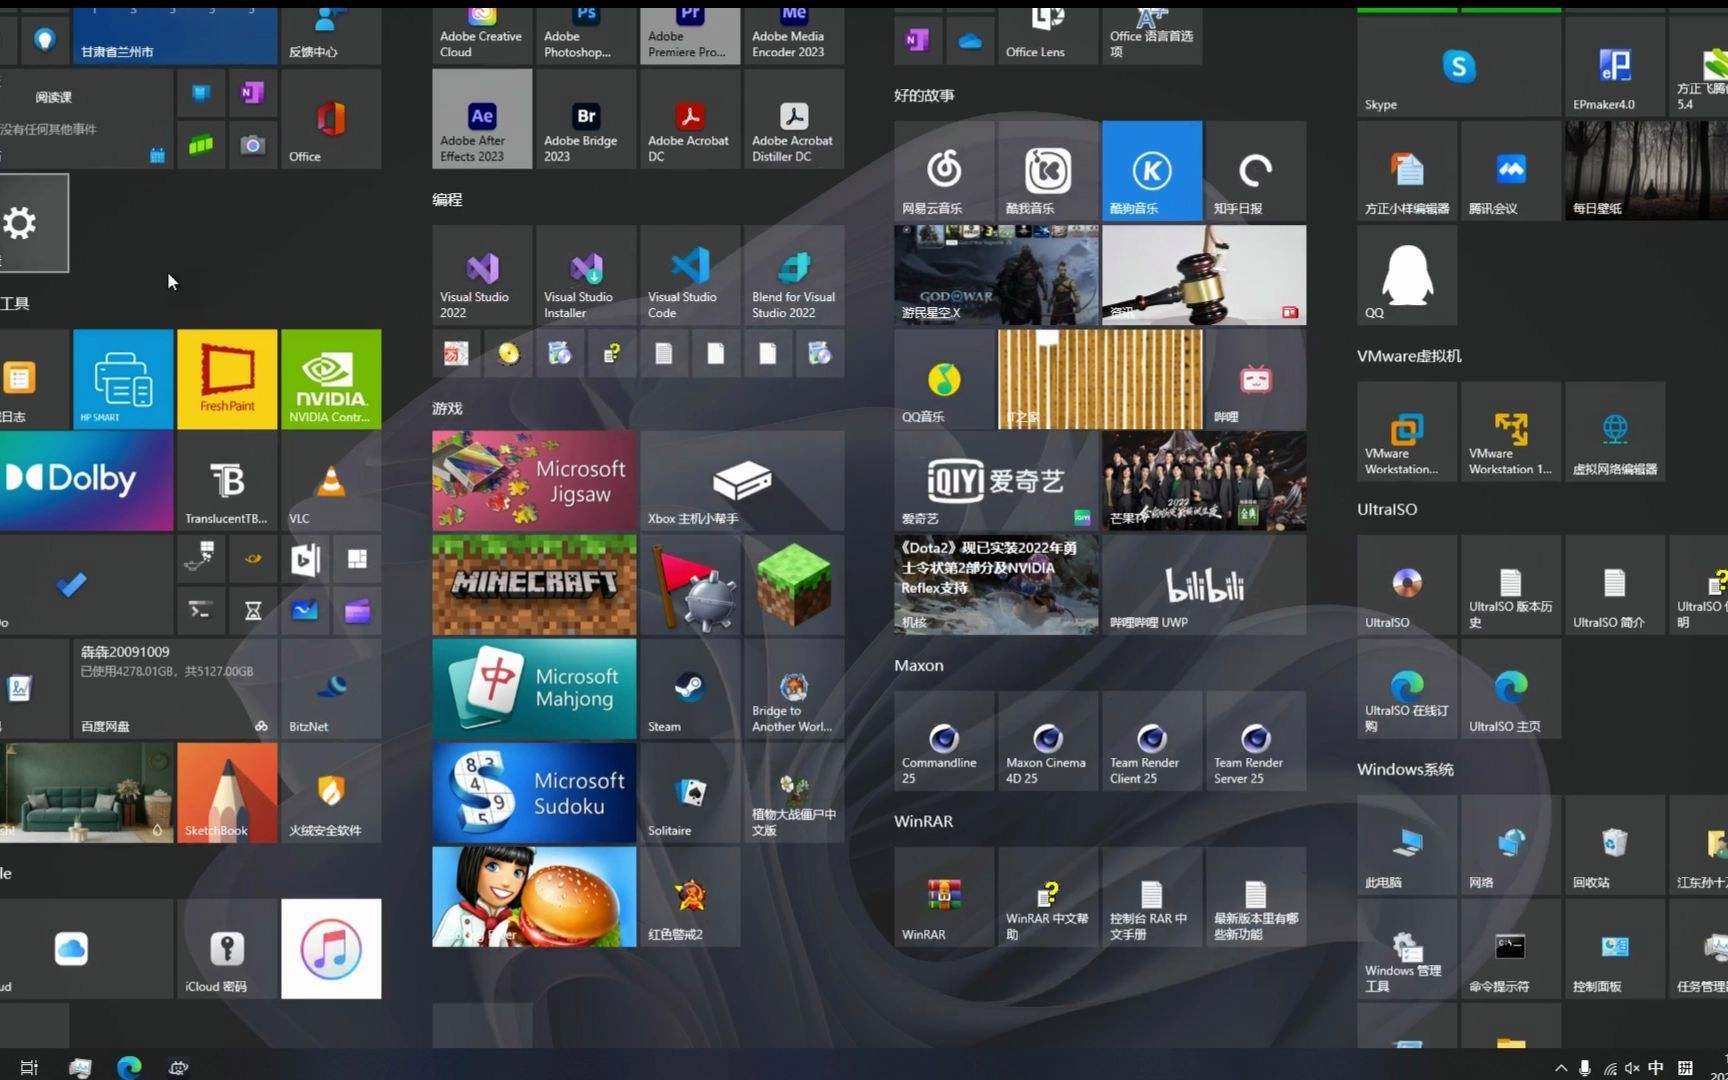Image resolution: width=1728 pixels, height=1080 pixels.
Task: Open VMware Workstation tile
Action: [x=1407, y=431]
